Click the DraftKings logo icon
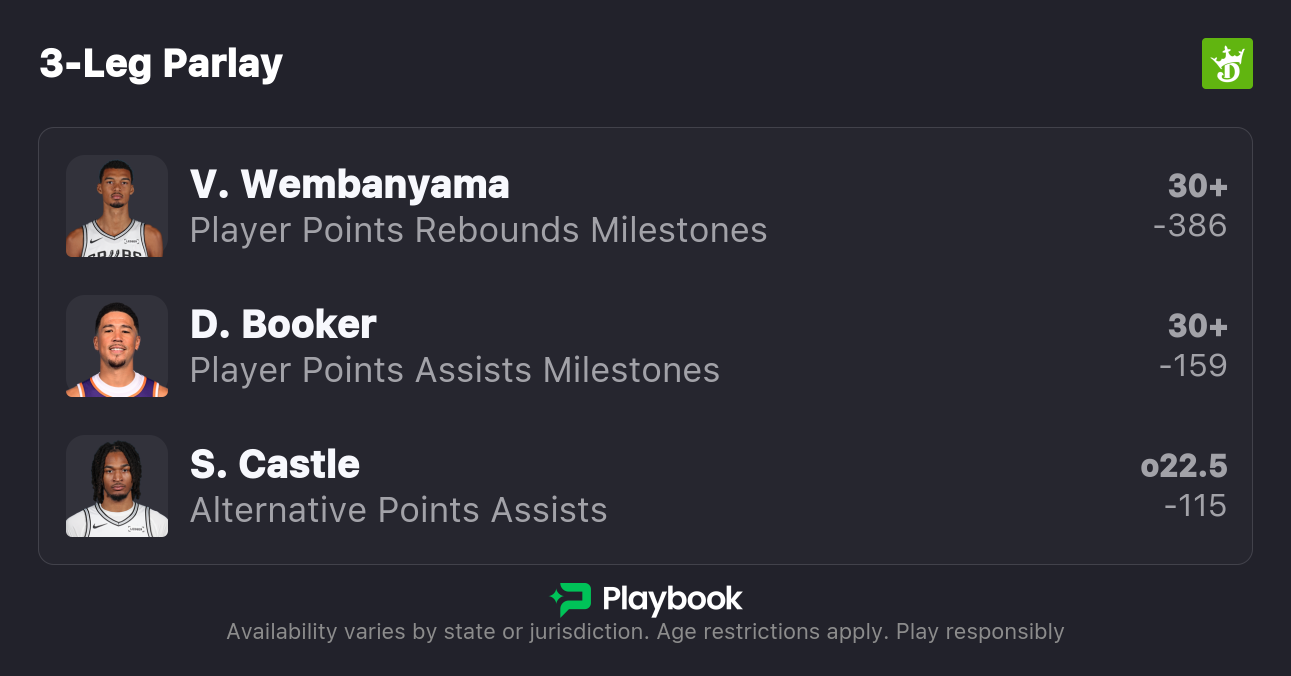This screenshot has width=1291, height=676. (1226, 64)
